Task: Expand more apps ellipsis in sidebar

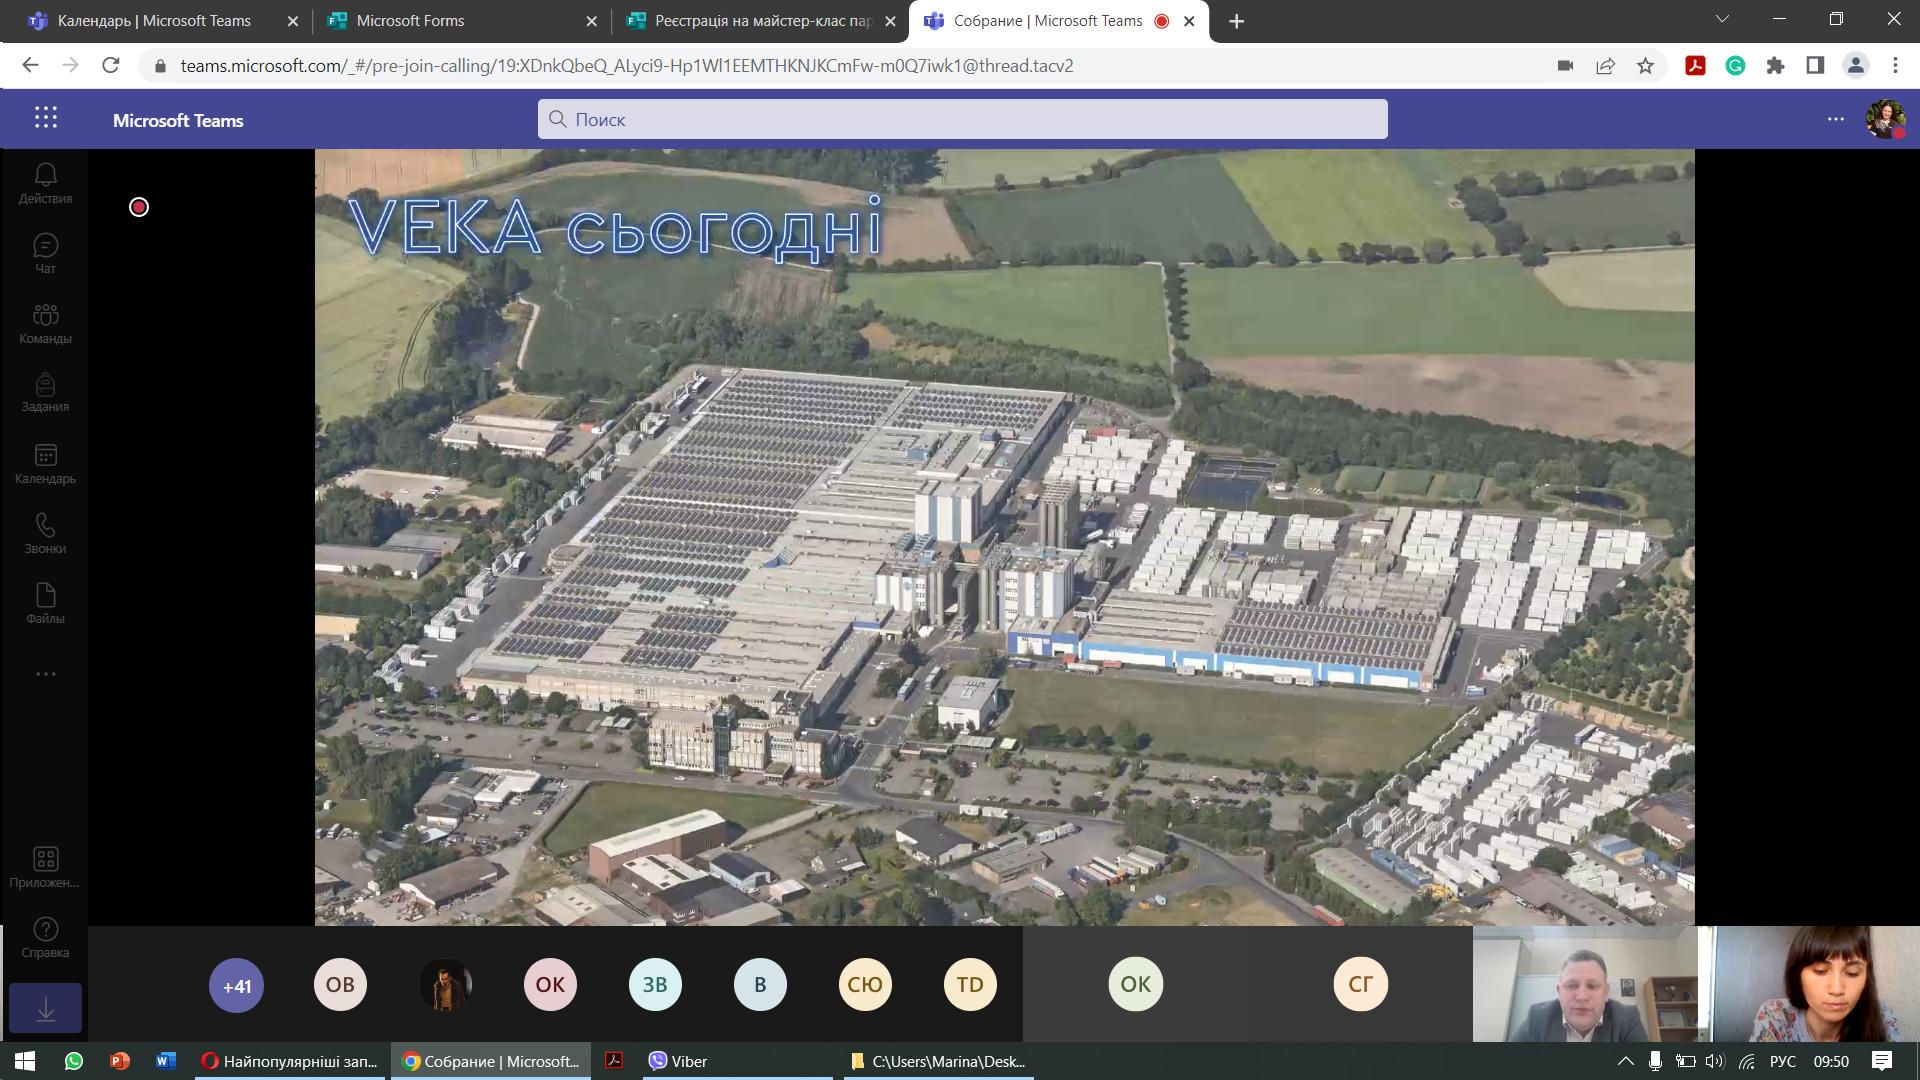Action: point(45,674)
